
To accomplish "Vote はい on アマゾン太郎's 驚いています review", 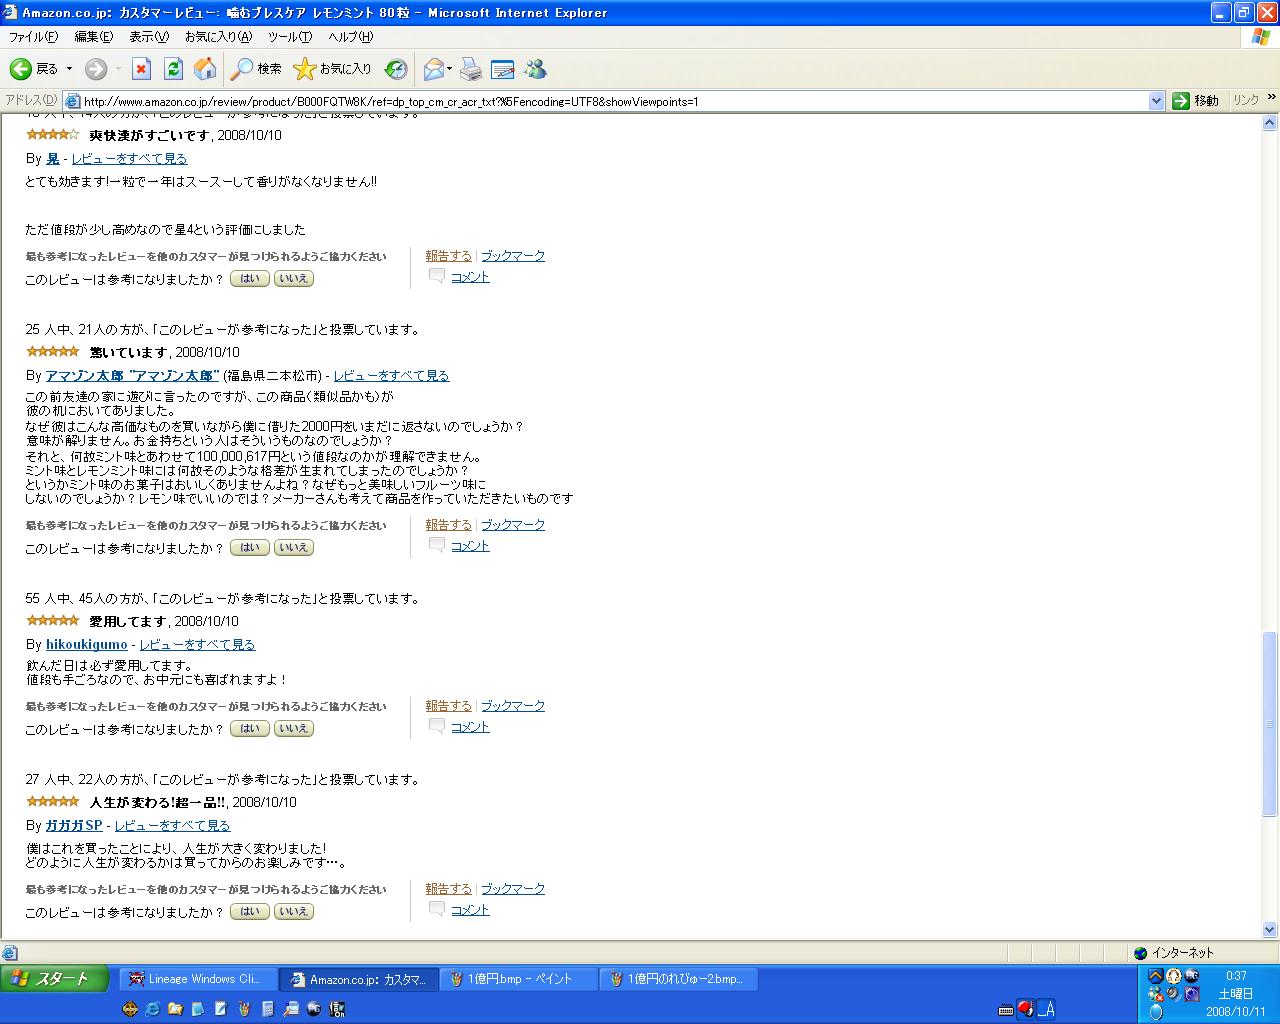I will [x=250, y=548].
